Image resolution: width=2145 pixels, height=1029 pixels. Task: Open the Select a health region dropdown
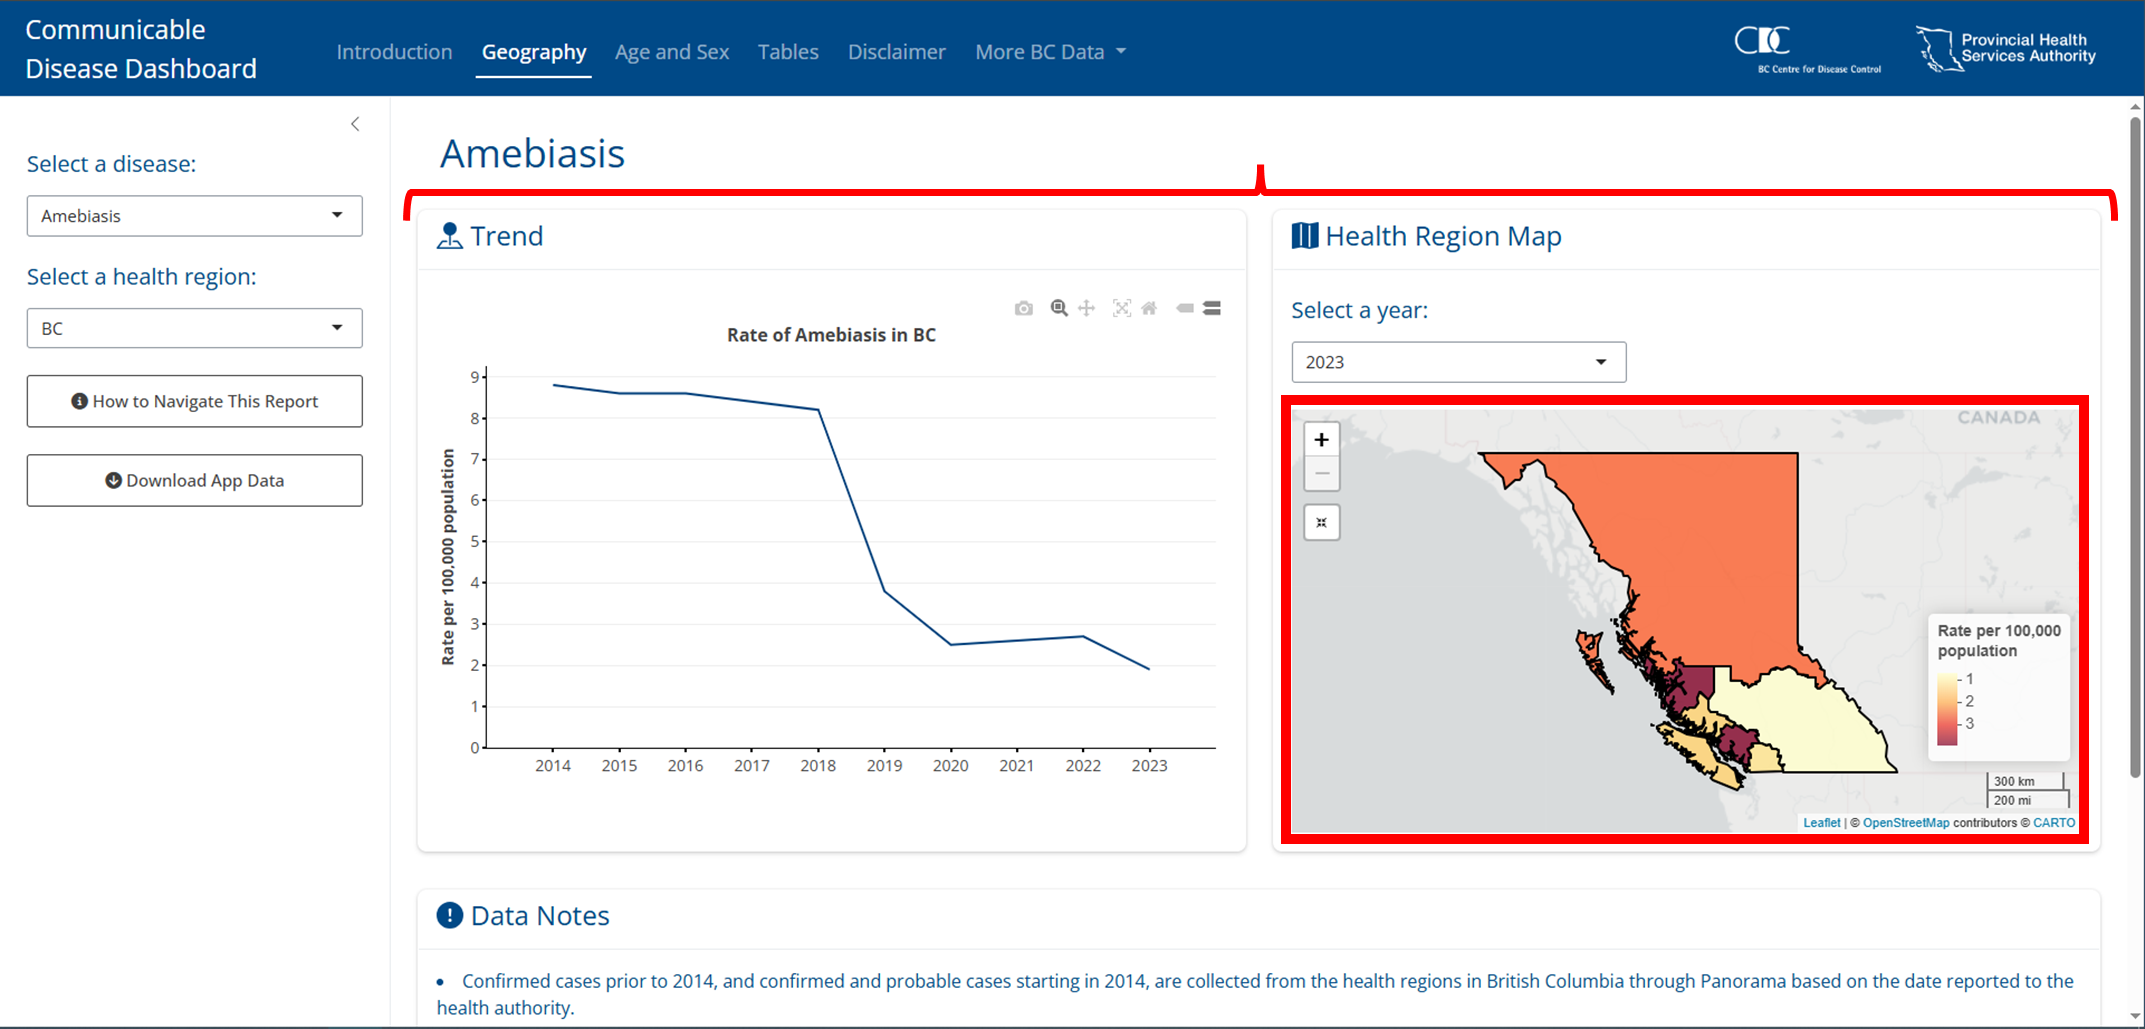[194, 328]
